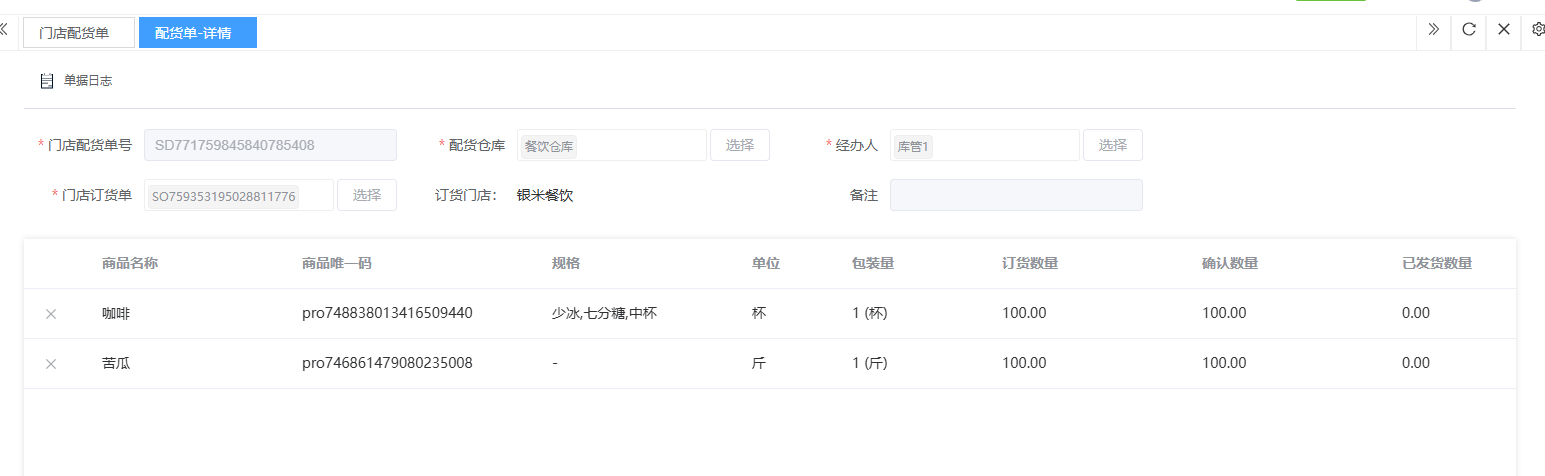
Task: Select the 配货单-详情 tab
Action: pyautogui.click(x=198, y=33)
